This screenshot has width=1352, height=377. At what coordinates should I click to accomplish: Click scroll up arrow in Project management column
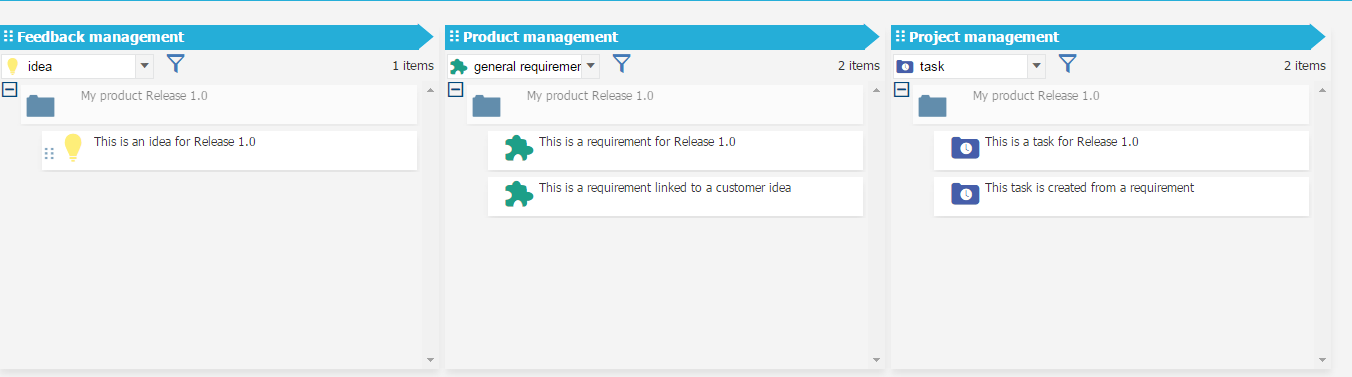pos(1322,90)
